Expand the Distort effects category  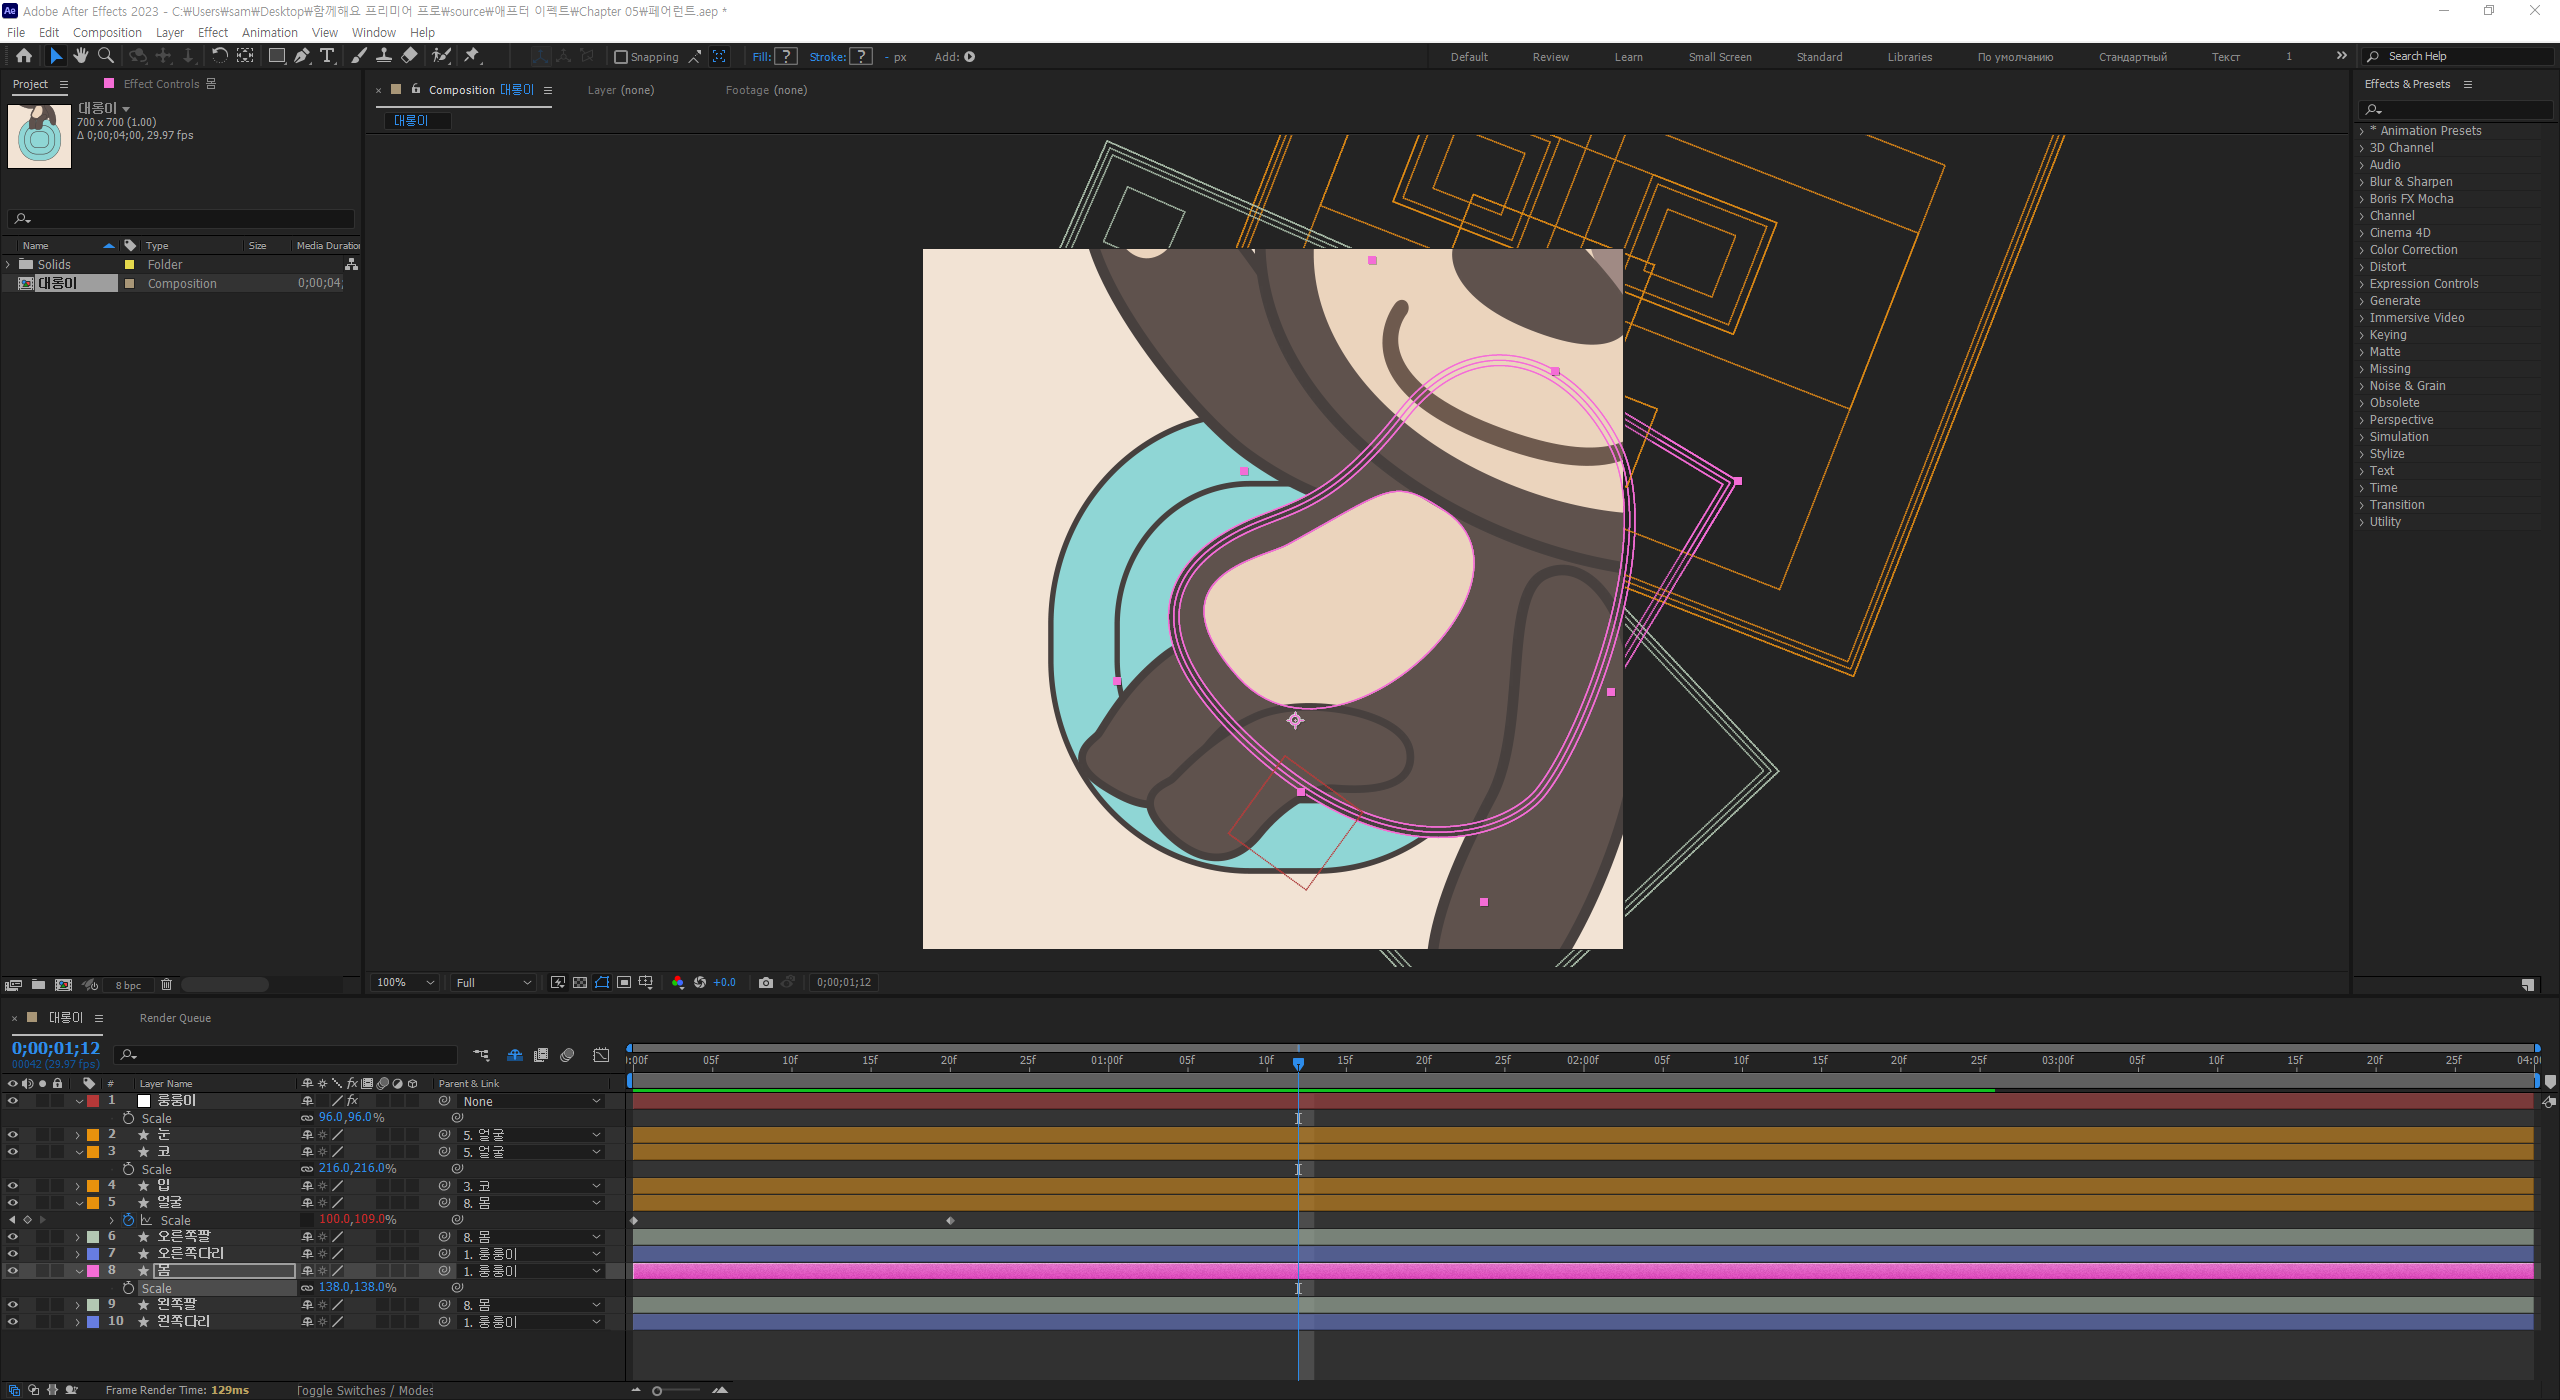tap(2387, 267)
